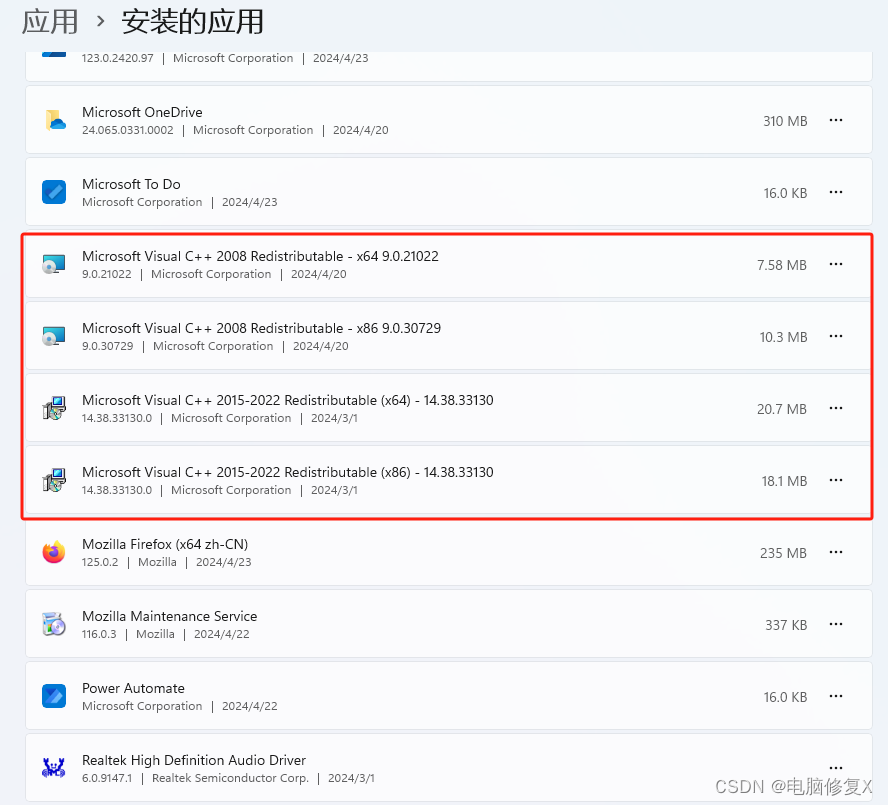This screenshot has height=805, width=888.
Task: Click the 16.0 KB size of Power Automate
Action: click(785, 696)
